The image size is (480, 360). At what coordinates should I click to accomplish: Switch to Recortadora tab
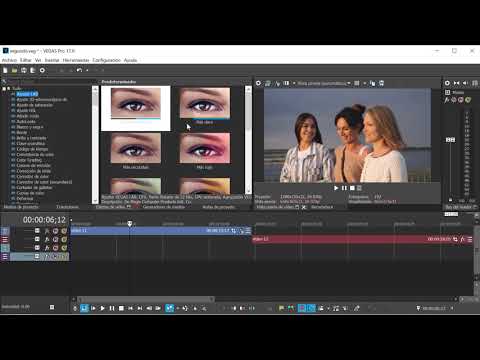pyautogui.click(x=322, y=207)
